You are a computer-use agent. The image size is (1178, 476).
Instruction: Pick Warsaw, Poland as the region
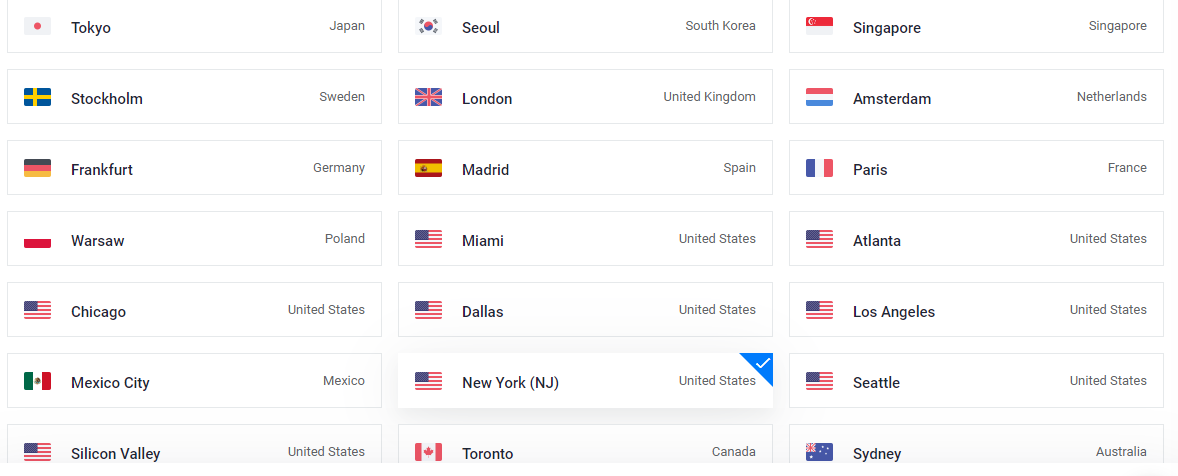pyautogui.click(x=194, y=239)
